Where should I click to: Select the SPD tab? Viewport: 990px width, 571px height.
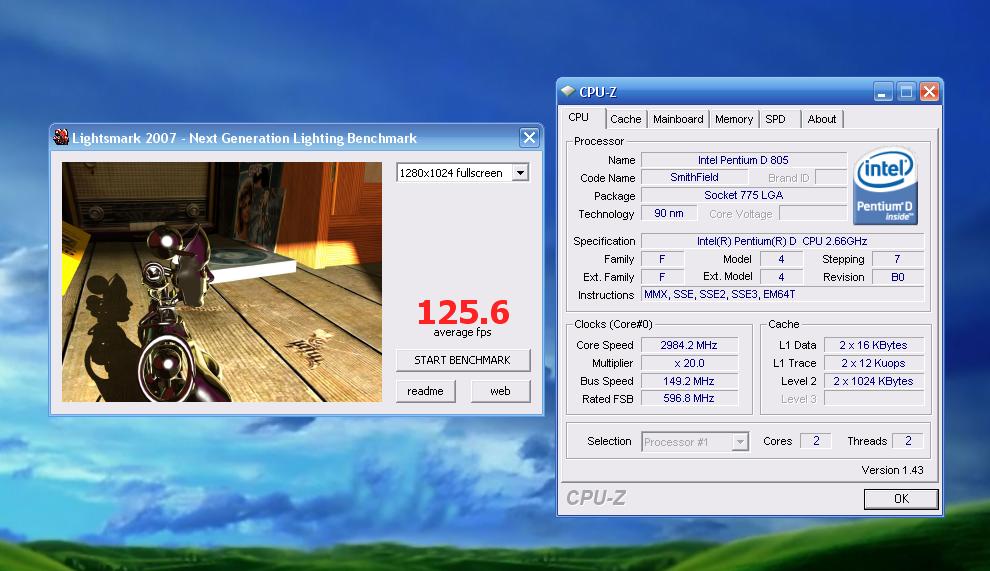pyautogui.click(x=776, y=119)
